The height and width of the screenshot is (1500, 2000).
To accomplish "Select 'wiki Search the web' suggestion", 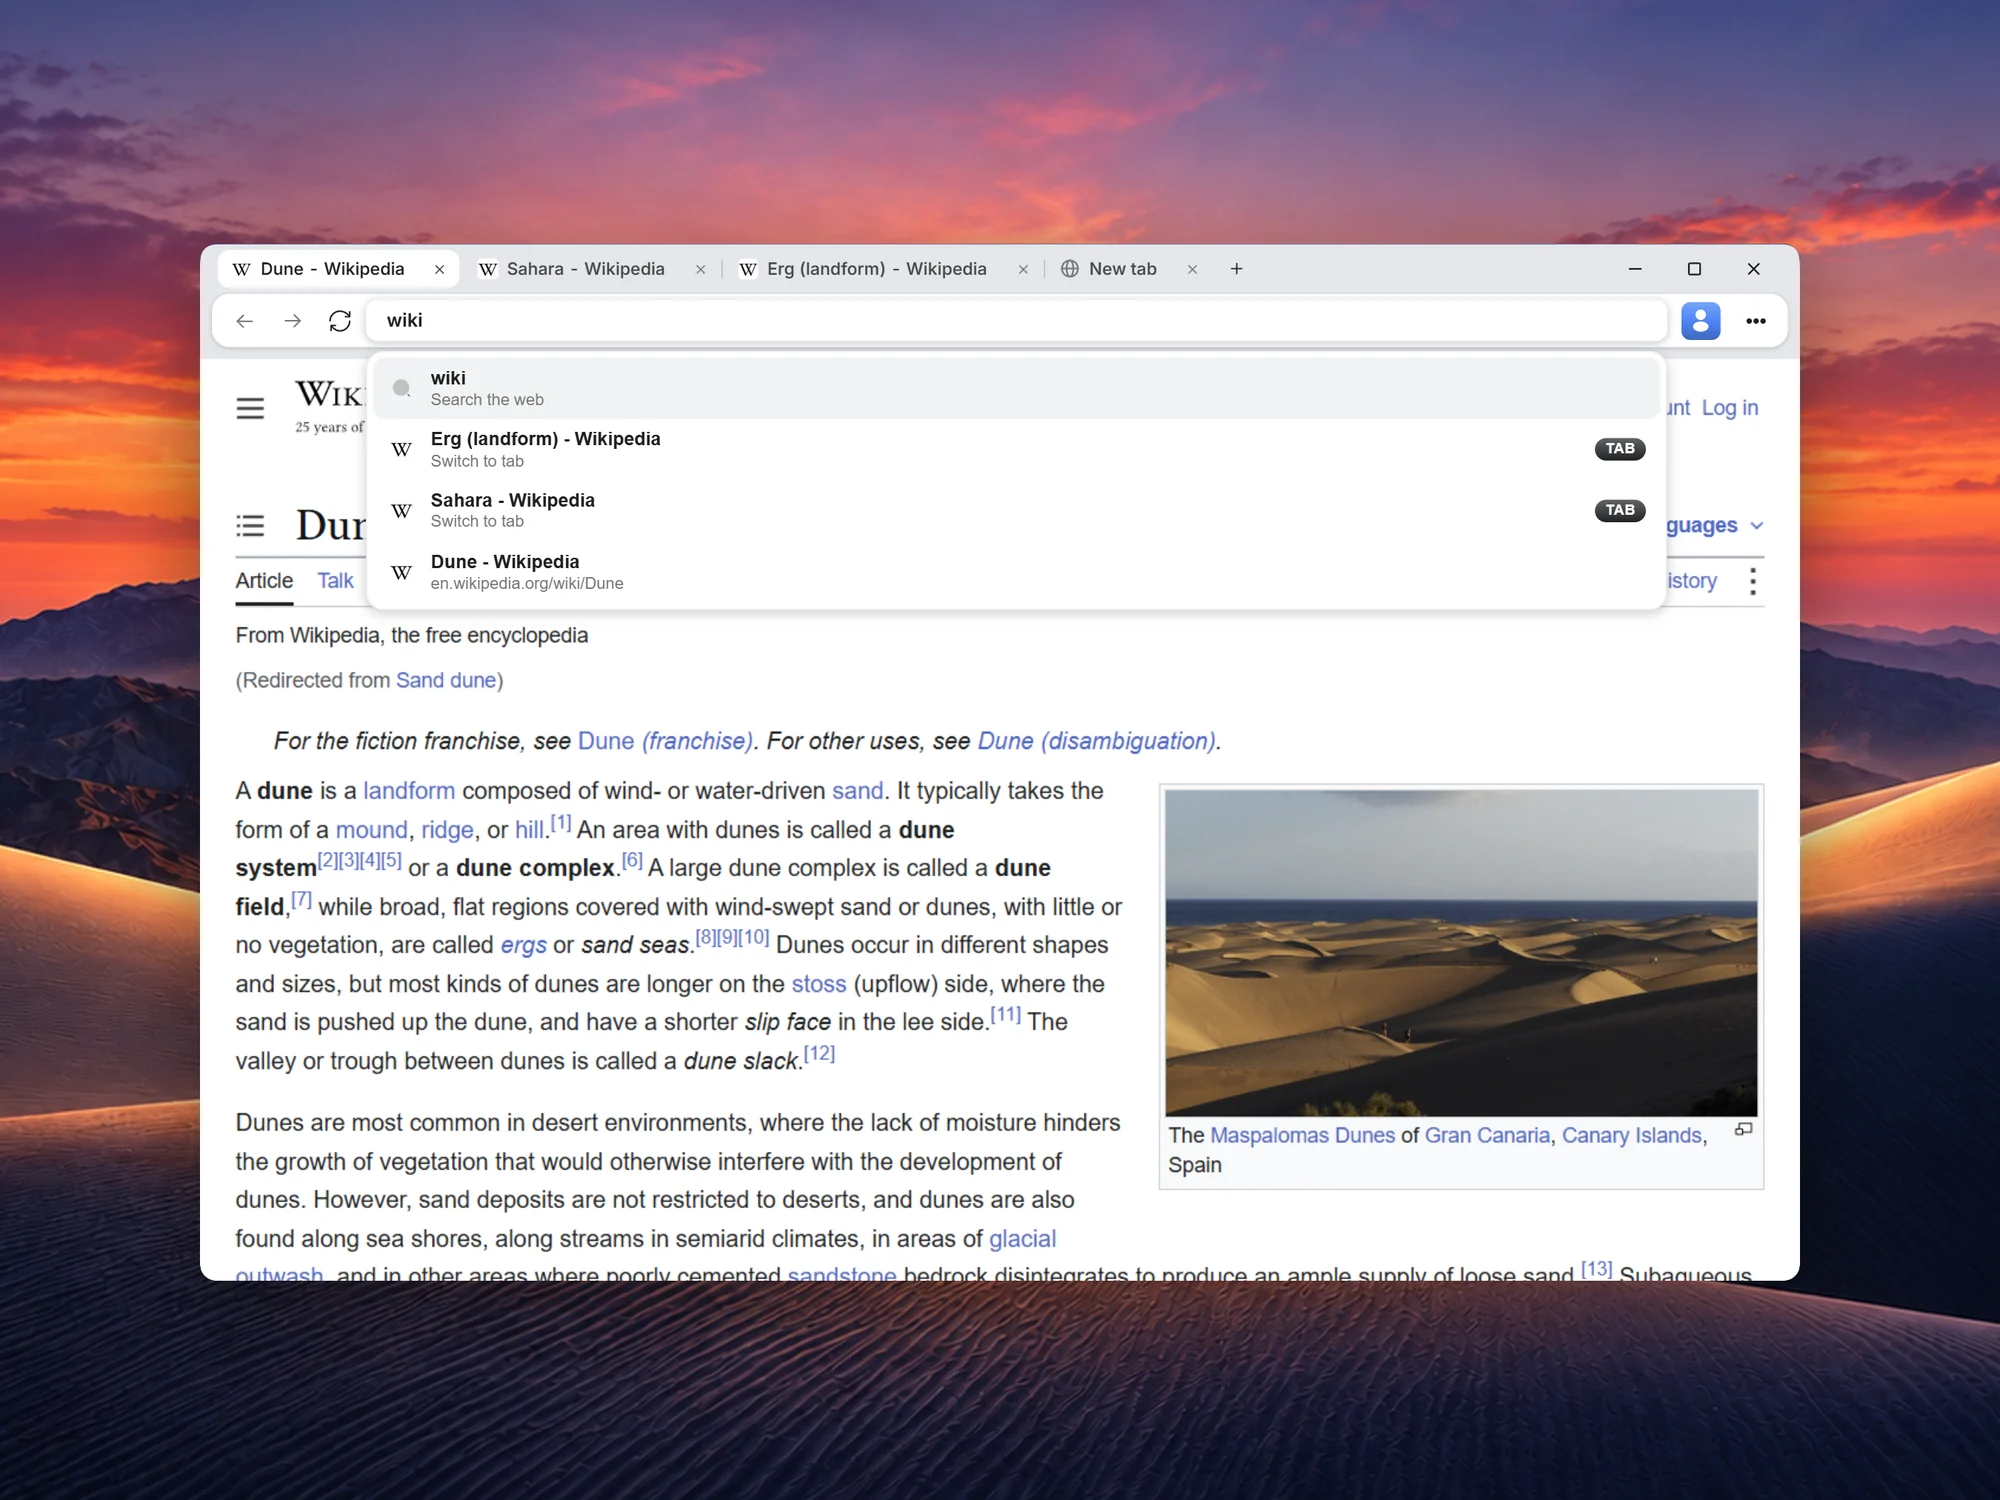I will [1016, 388].
